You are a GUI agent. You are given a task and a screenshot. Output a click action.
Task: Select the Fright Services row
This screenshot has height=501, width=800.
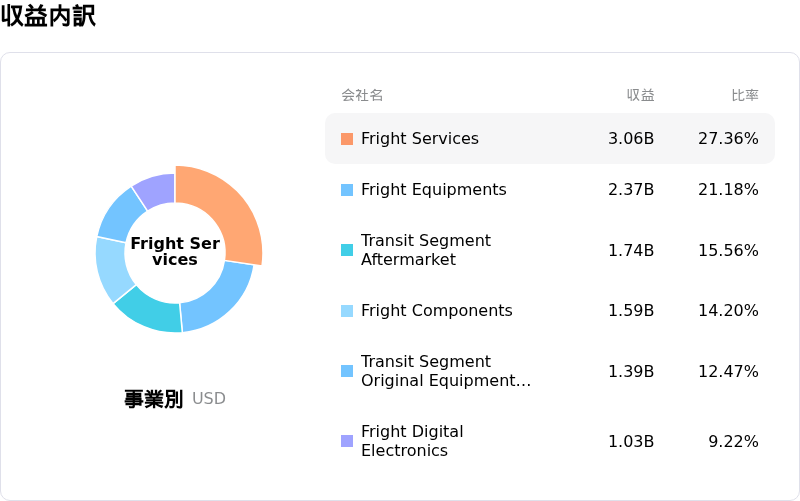[550, 138]
